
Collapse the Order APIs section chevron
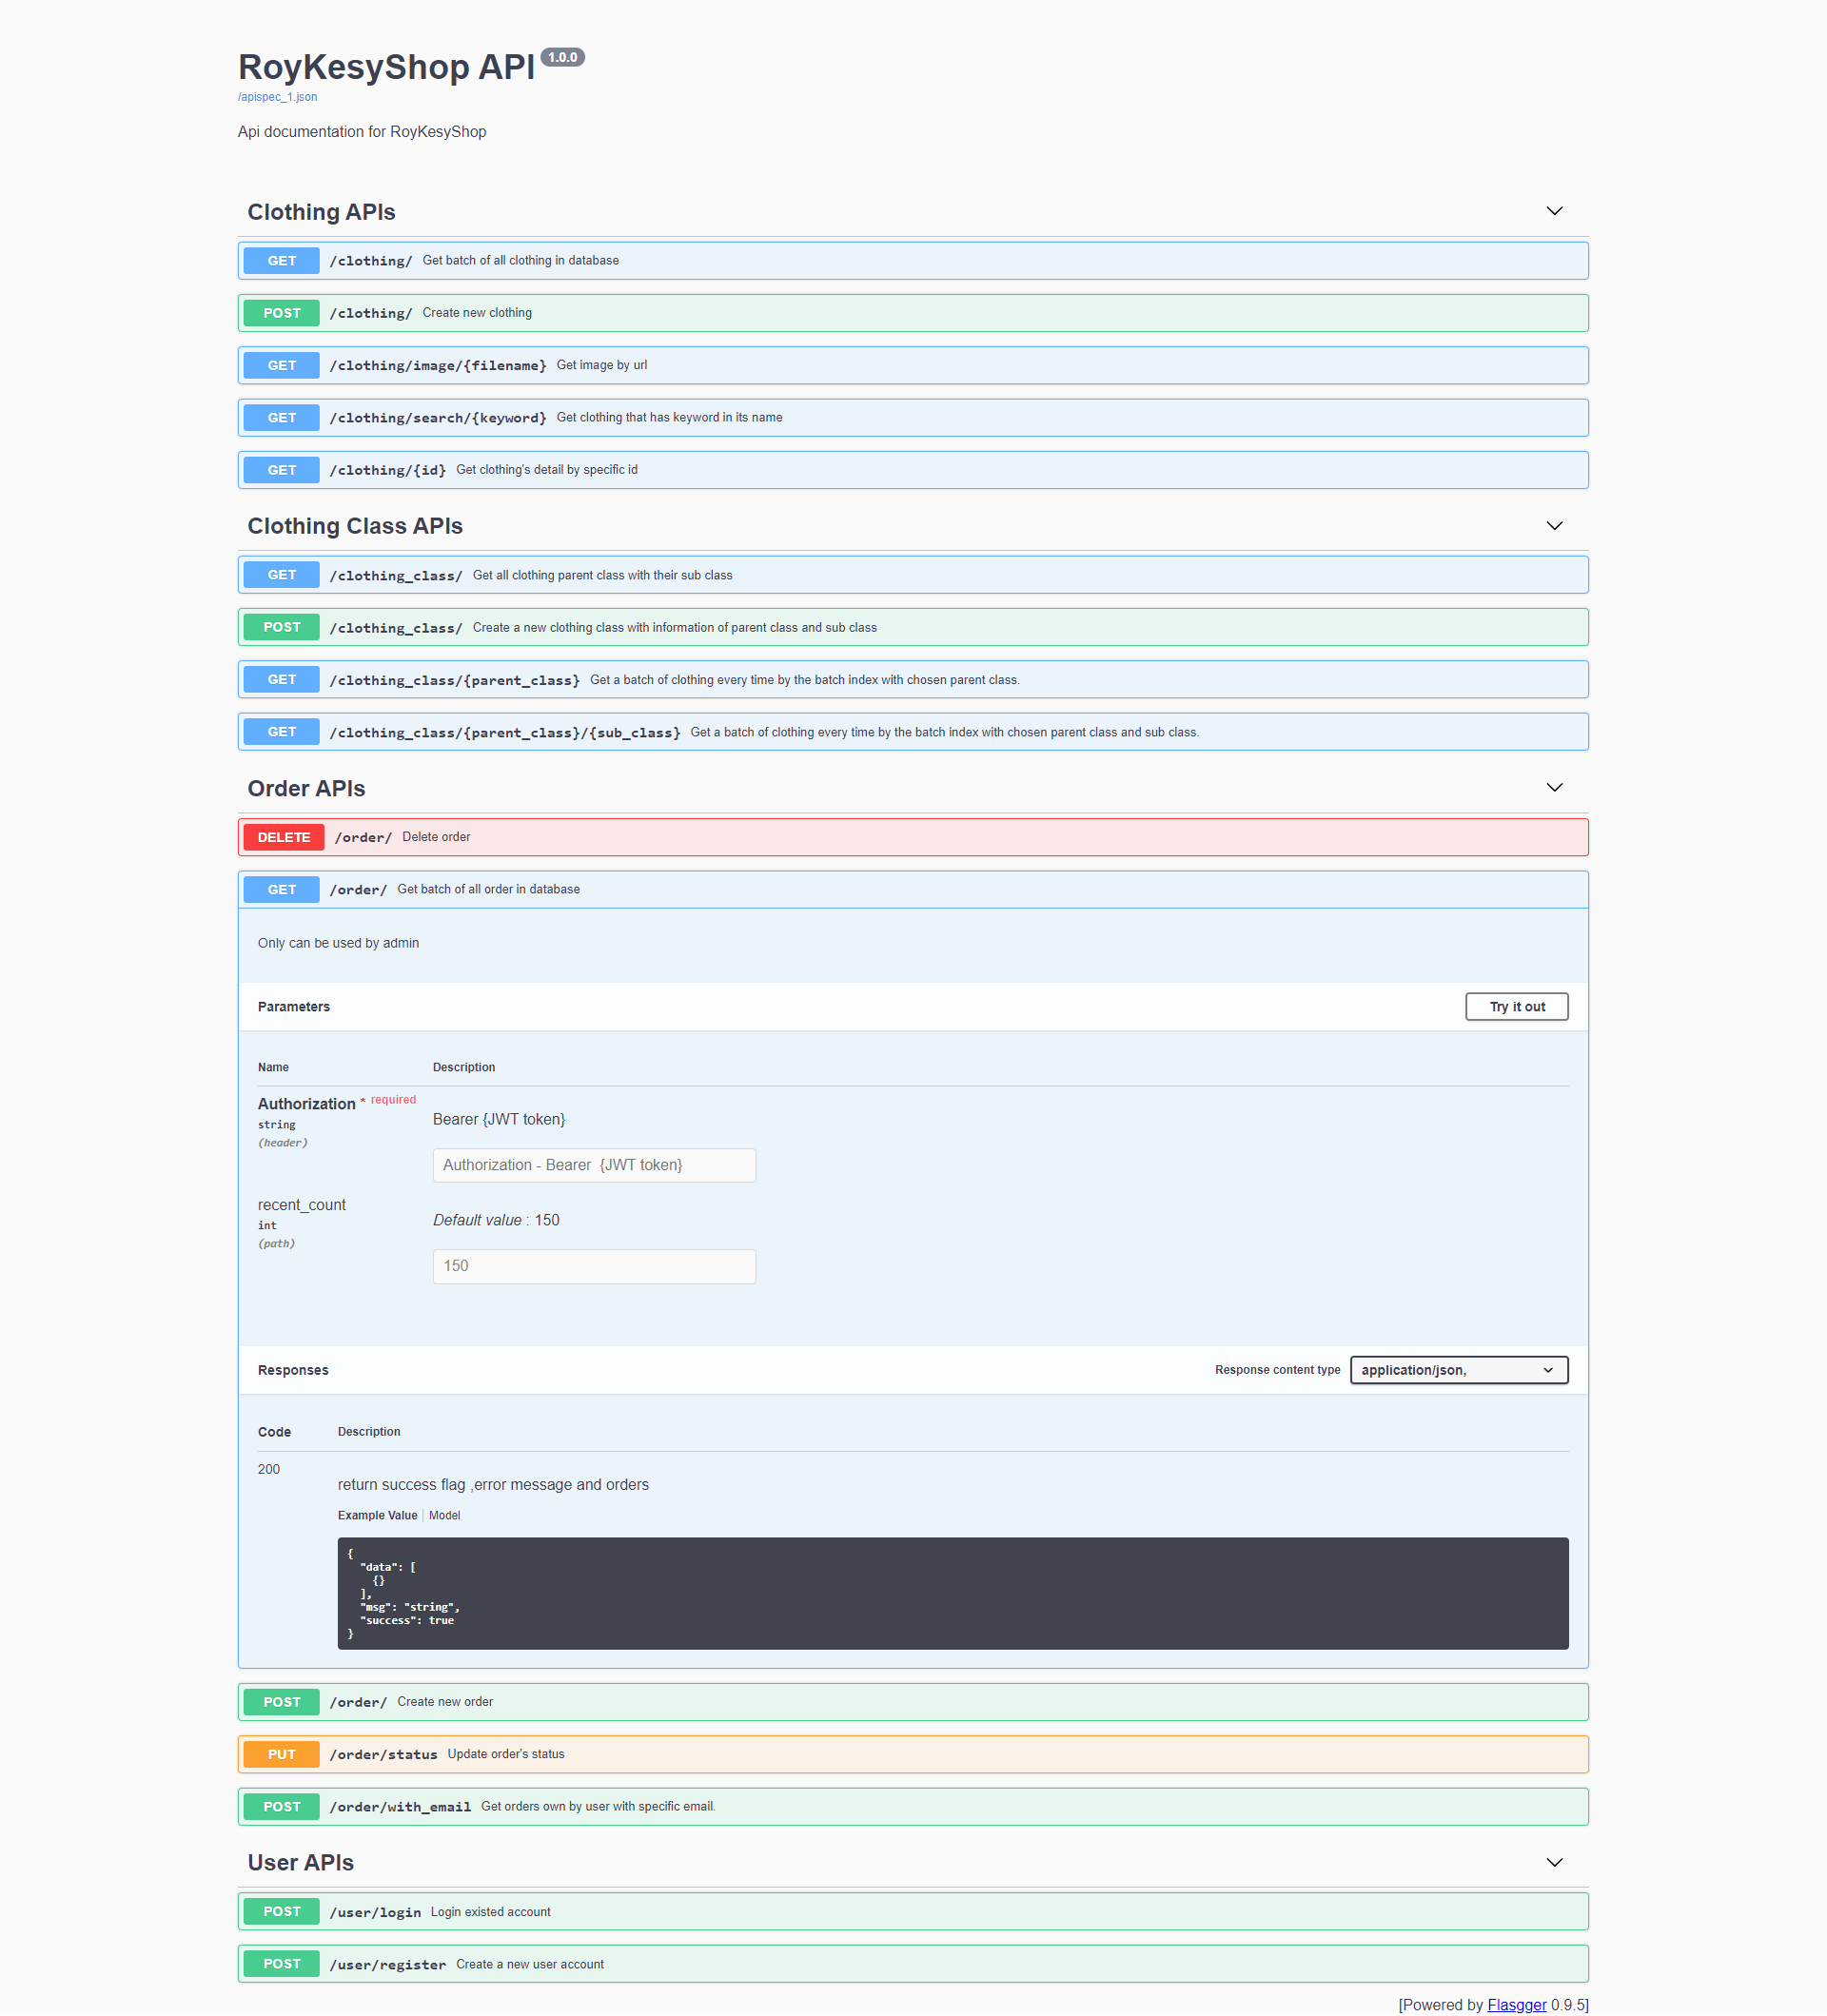pos(1553,788)
